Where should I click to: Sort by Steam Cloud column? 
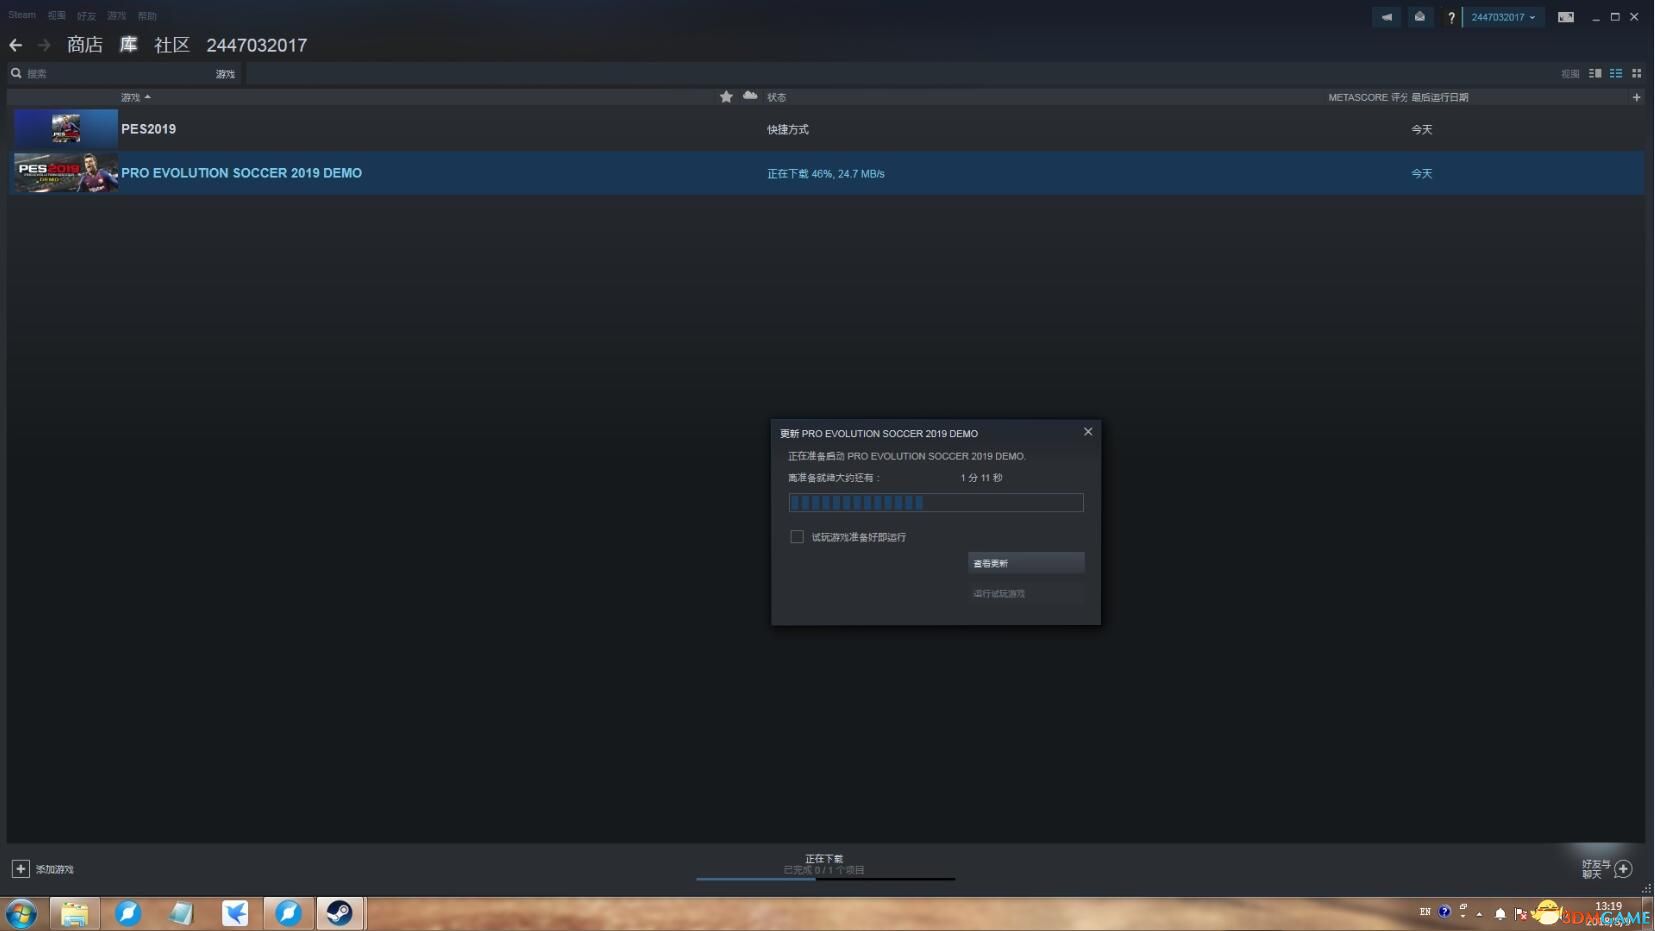pos(750,95)
